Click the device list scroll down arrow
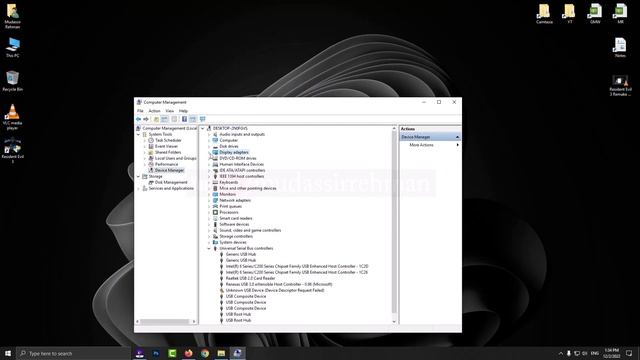 (394, 322)
